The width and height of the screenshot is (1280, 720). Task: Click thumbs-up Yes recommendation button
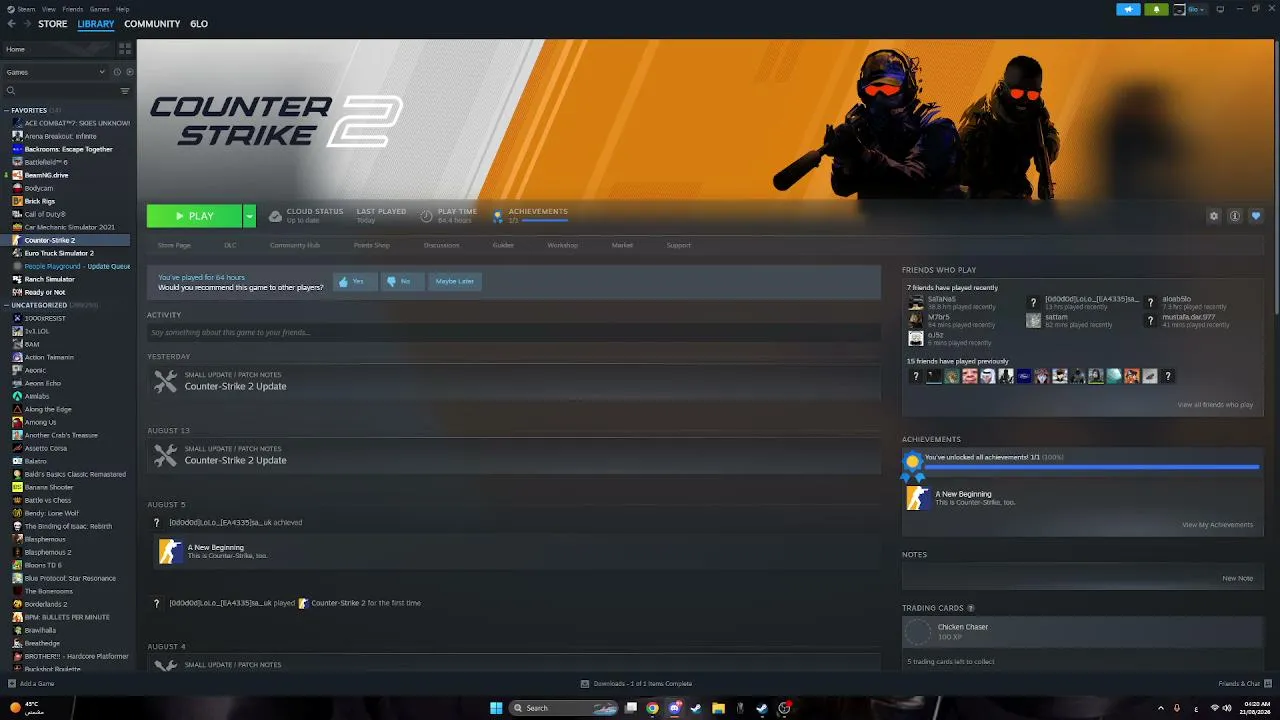(355, 282)
